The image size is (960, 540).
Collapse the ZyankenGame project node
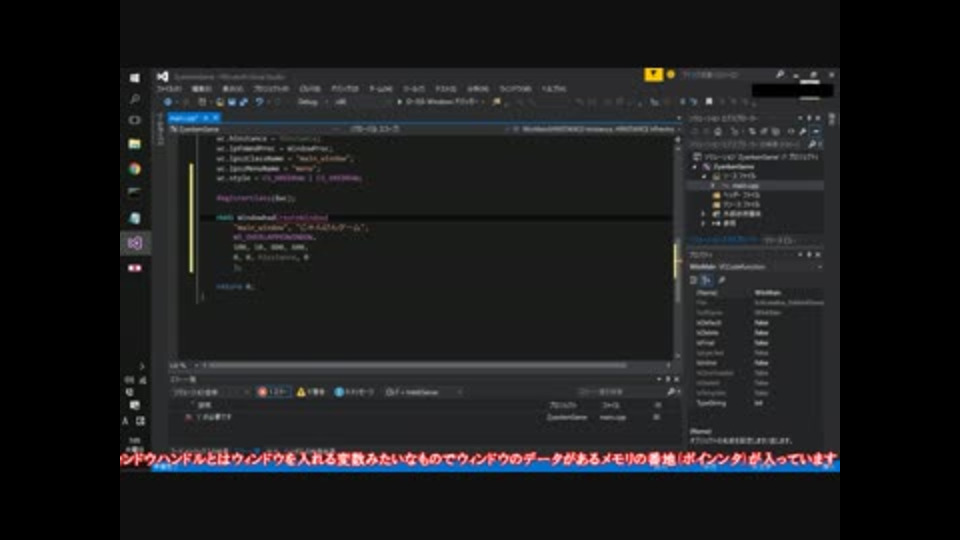(695, 167)
